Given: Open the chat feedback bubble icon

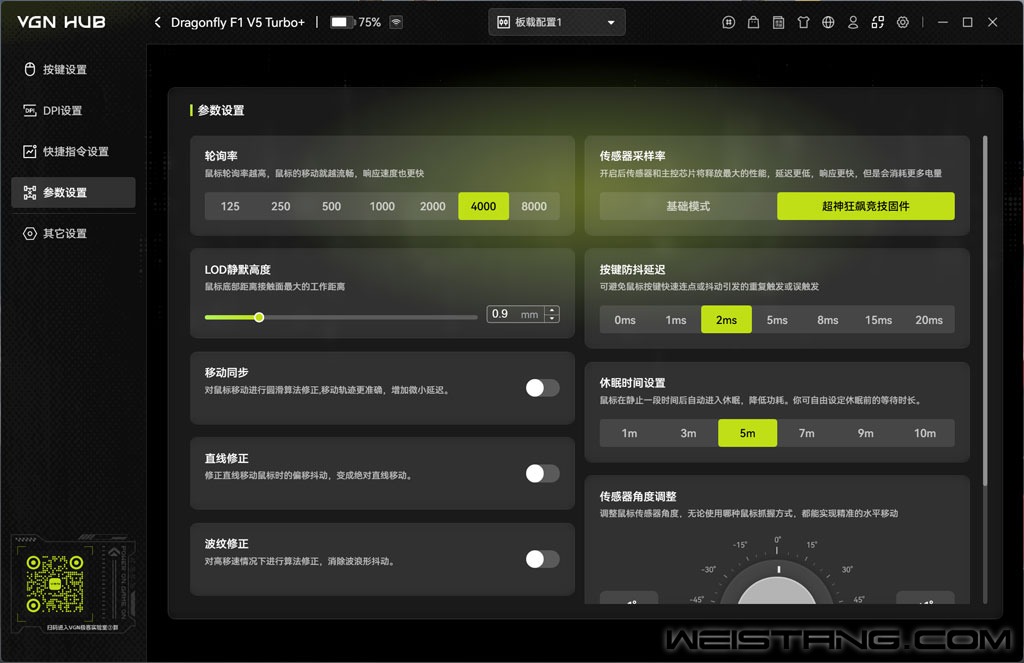Looking at the screenshot, I should (x=729, y=22).
